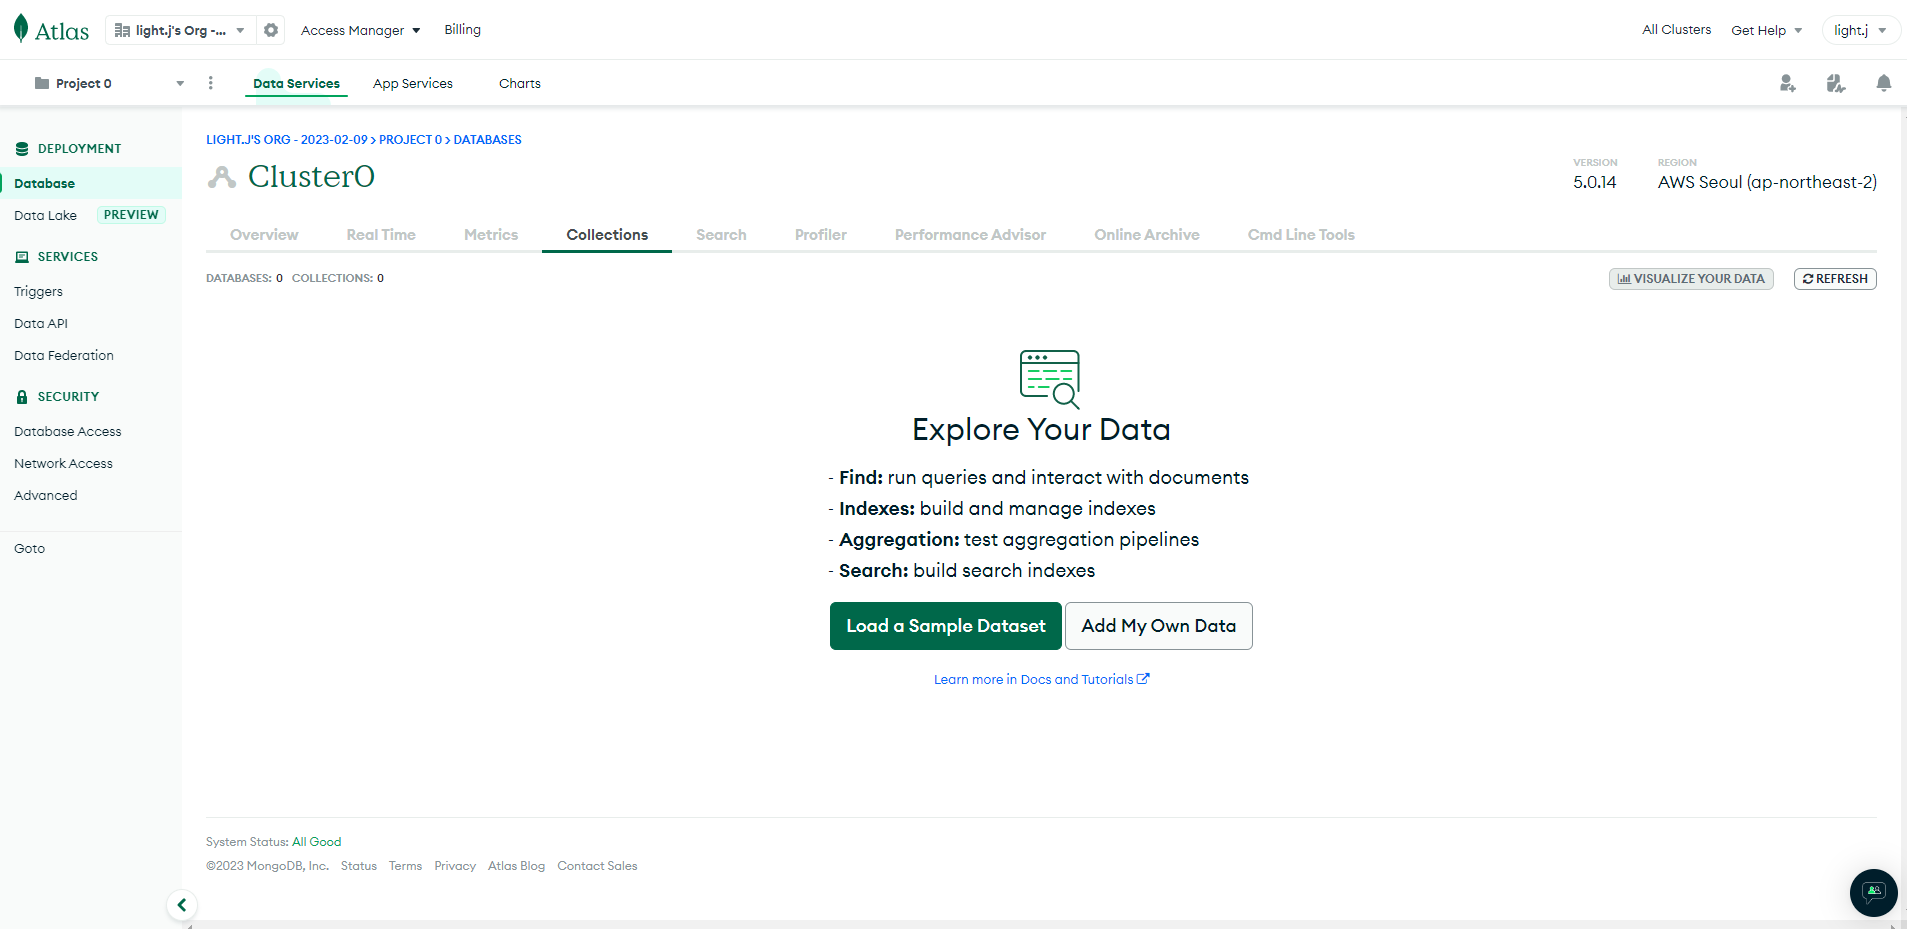The width and height of the screenshot is (1907, 929).
Task: Expand the Access Manager dropdown
Action: (361, 30)
